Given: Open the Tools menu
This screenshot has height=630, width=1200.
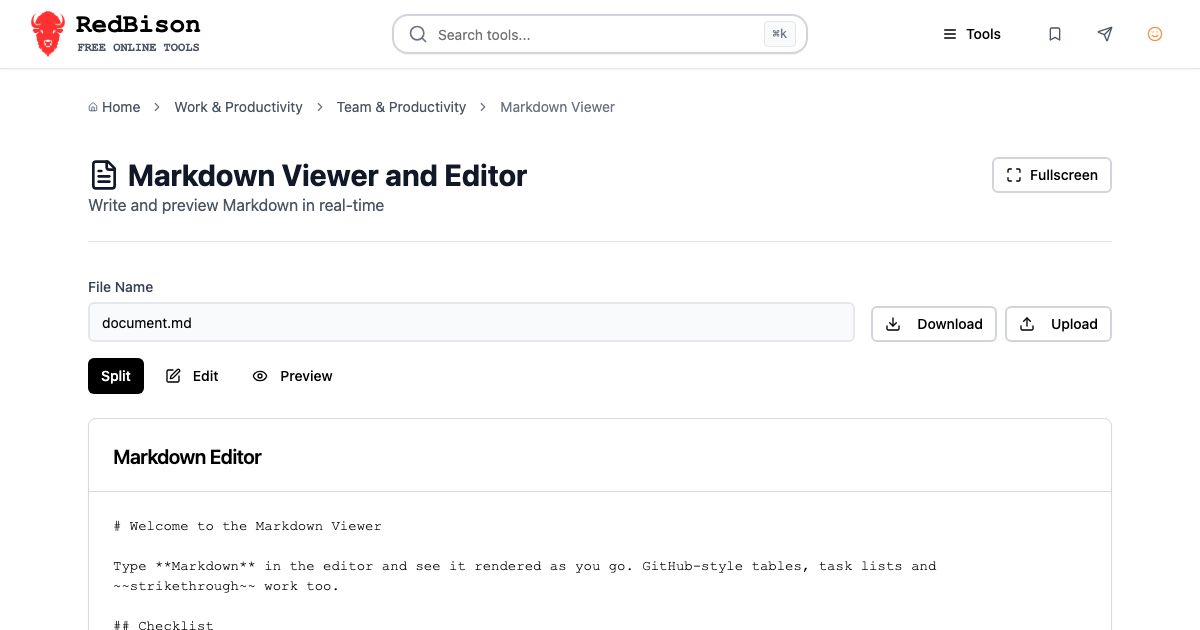Looking at the screenshot, I should [972, 34].
